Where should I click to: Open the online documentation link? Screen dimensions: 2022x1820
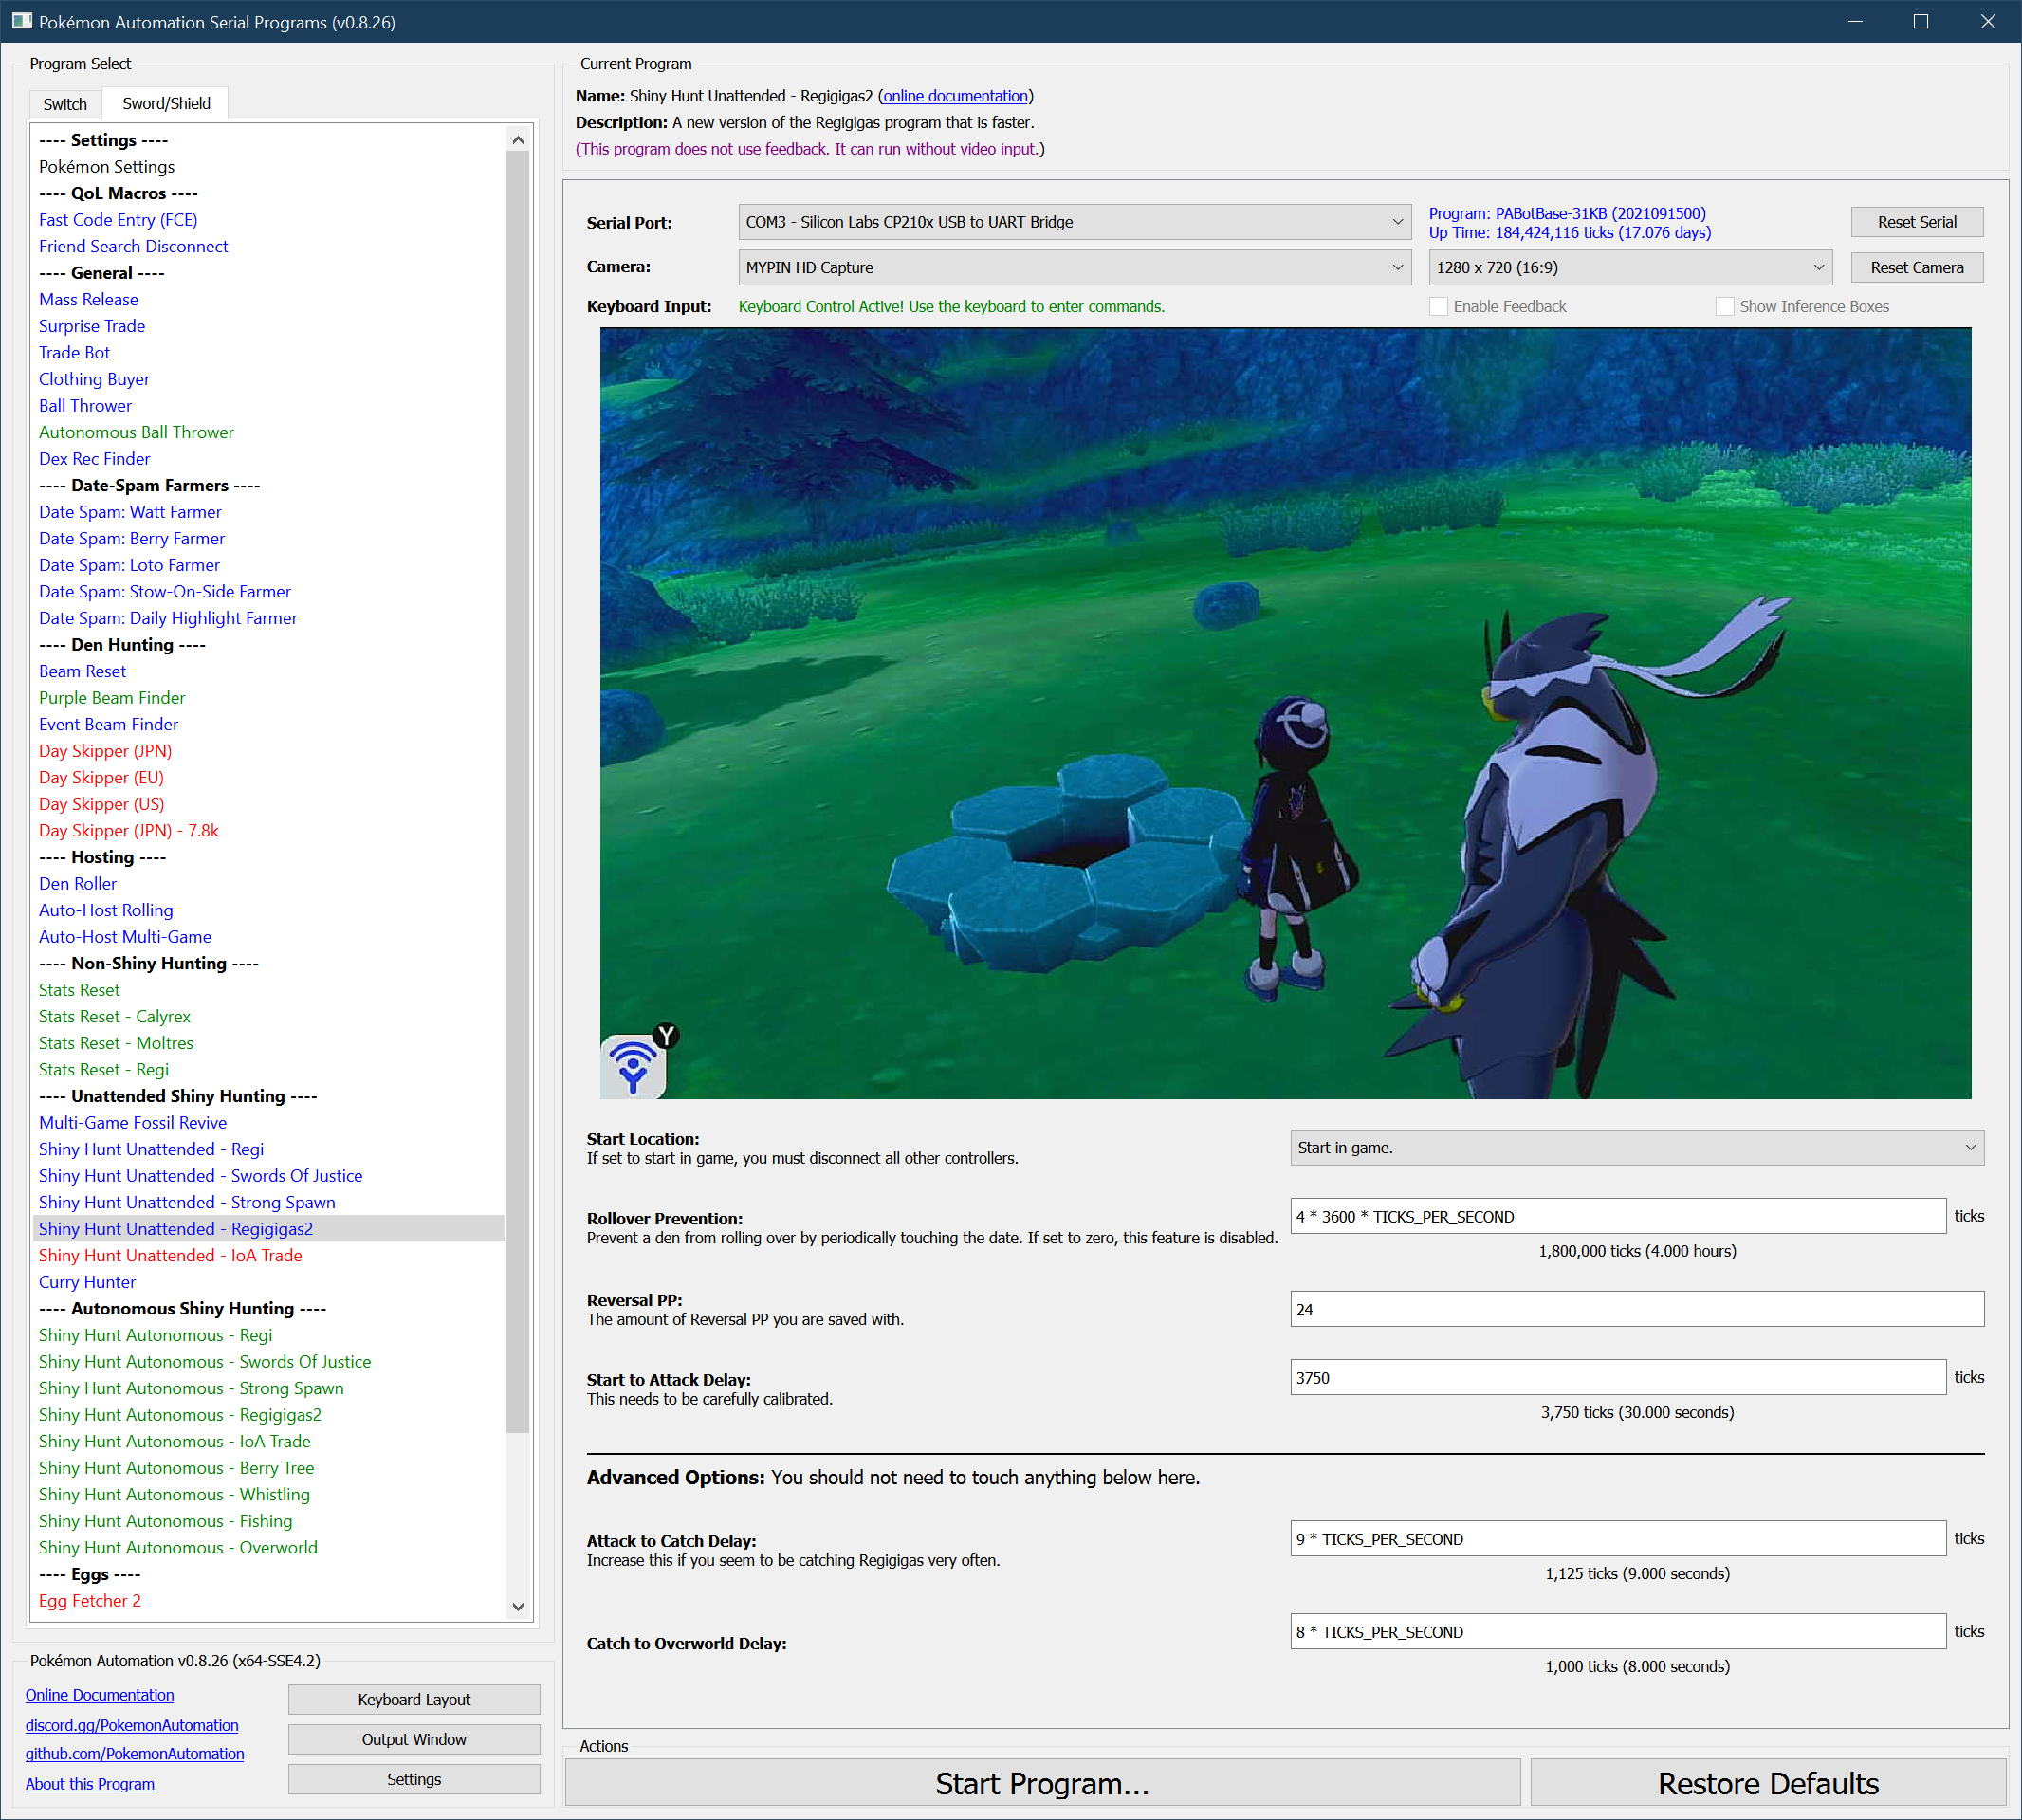(x=955, y=96)
